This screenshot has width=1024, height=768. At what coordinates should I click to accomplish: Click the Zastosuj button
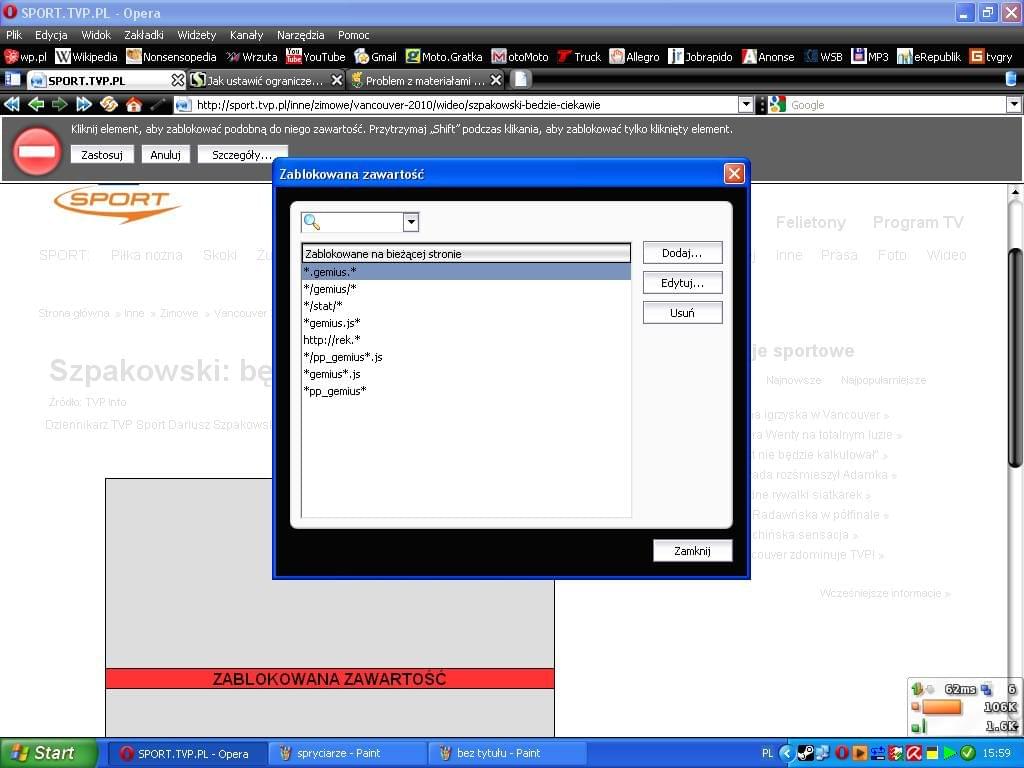[102, 155]
